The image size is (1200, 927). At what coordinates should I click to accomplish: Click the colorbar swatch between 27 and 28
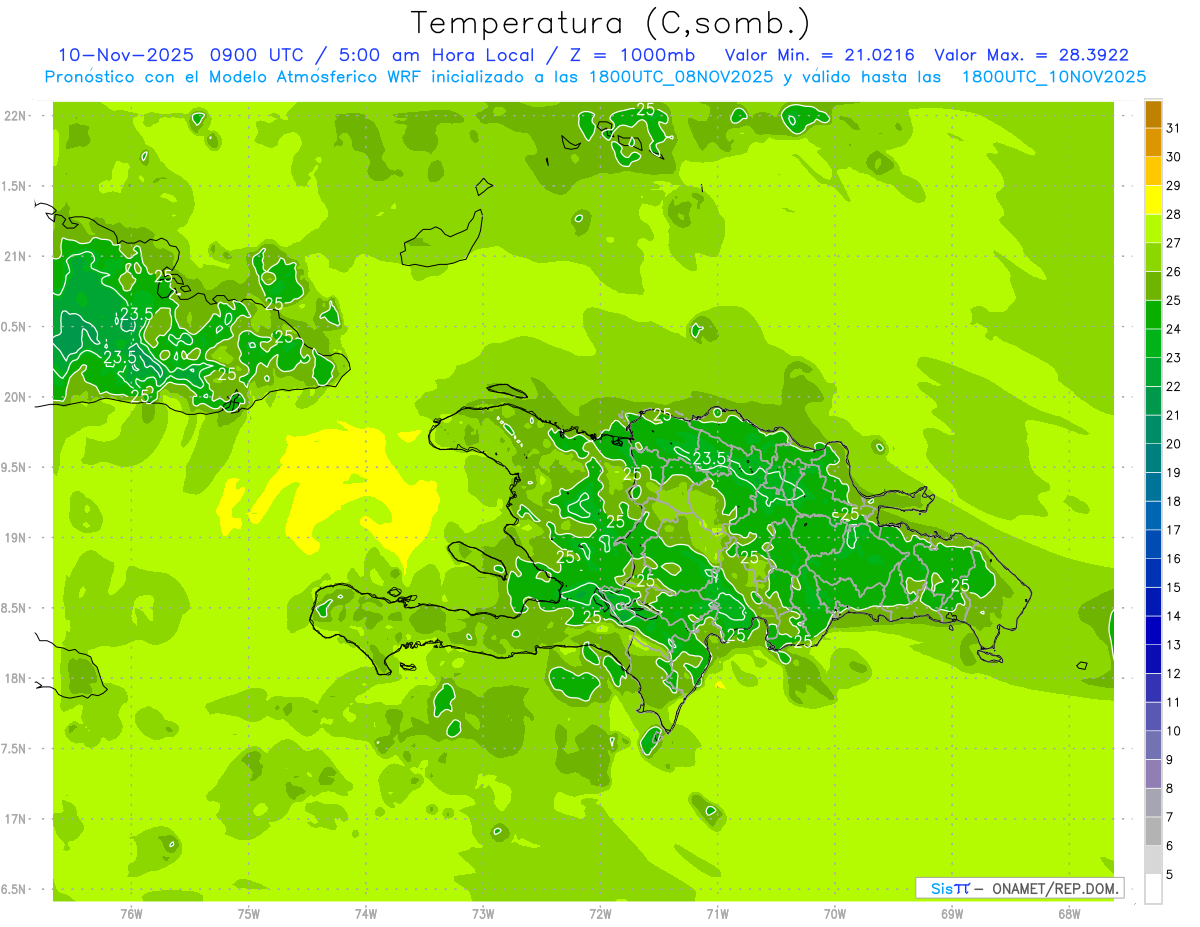coord(1153,229)
